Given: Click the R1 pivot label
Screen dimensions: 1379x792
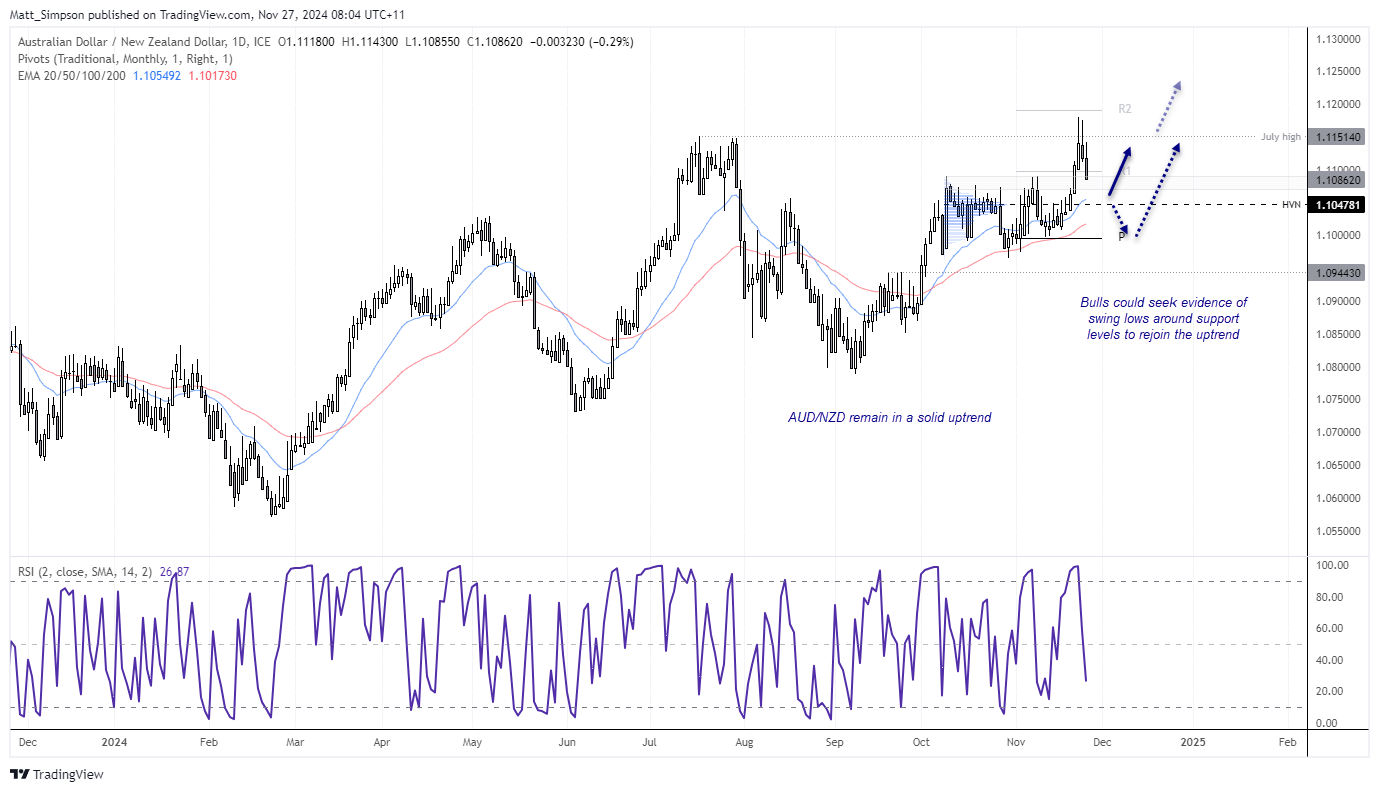Looking at the screenshot, I should 1123,171.
